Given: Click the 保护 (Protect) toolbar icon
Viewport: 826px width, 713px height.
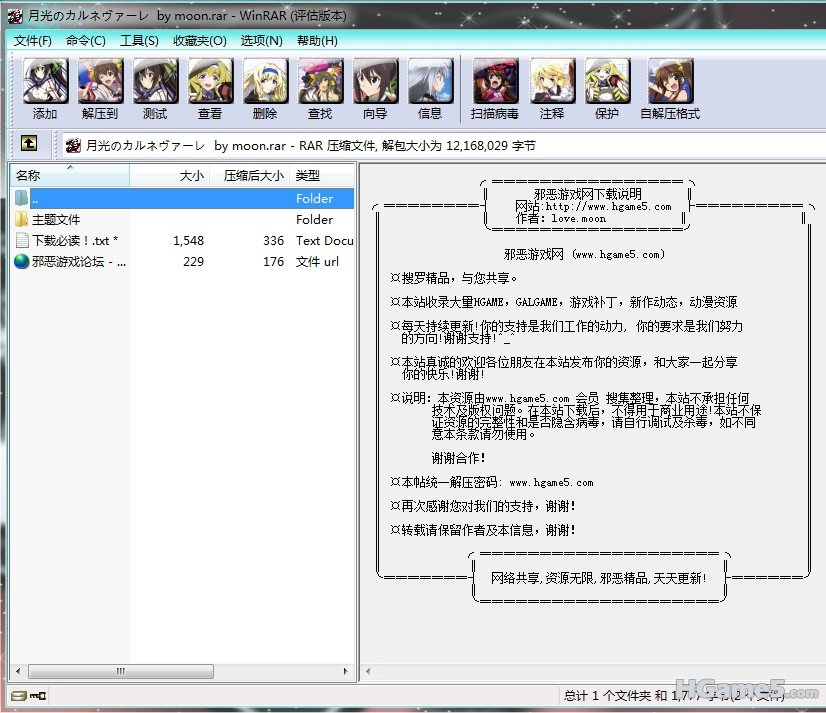Looking at the screenshot, I should coord(607,81).
